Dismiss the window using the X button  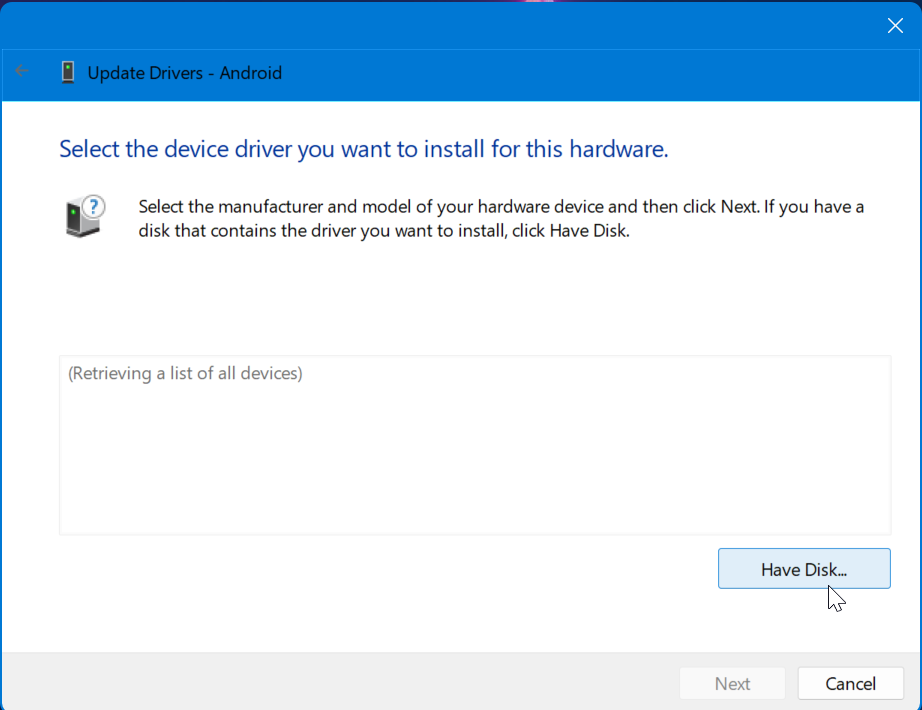895,25
